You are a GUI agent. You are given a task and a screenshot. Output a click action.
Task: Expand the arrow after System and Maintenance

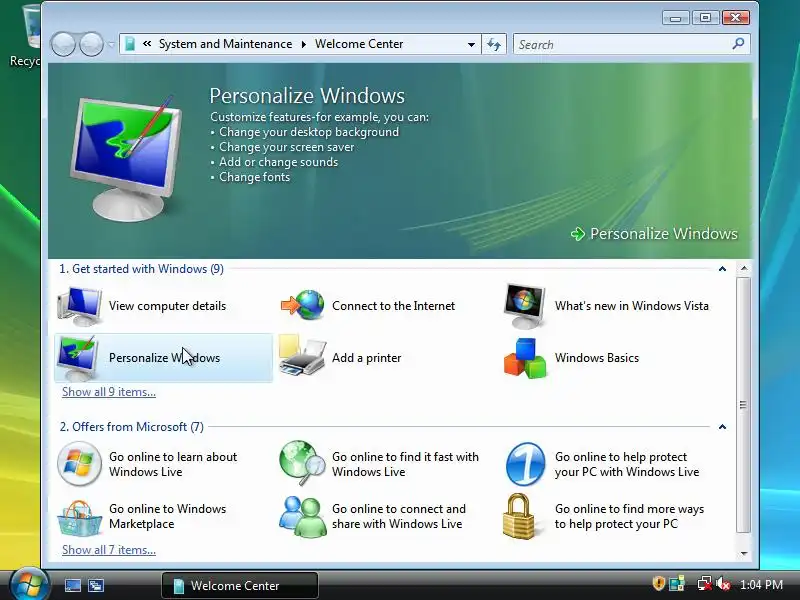(304, 44)
